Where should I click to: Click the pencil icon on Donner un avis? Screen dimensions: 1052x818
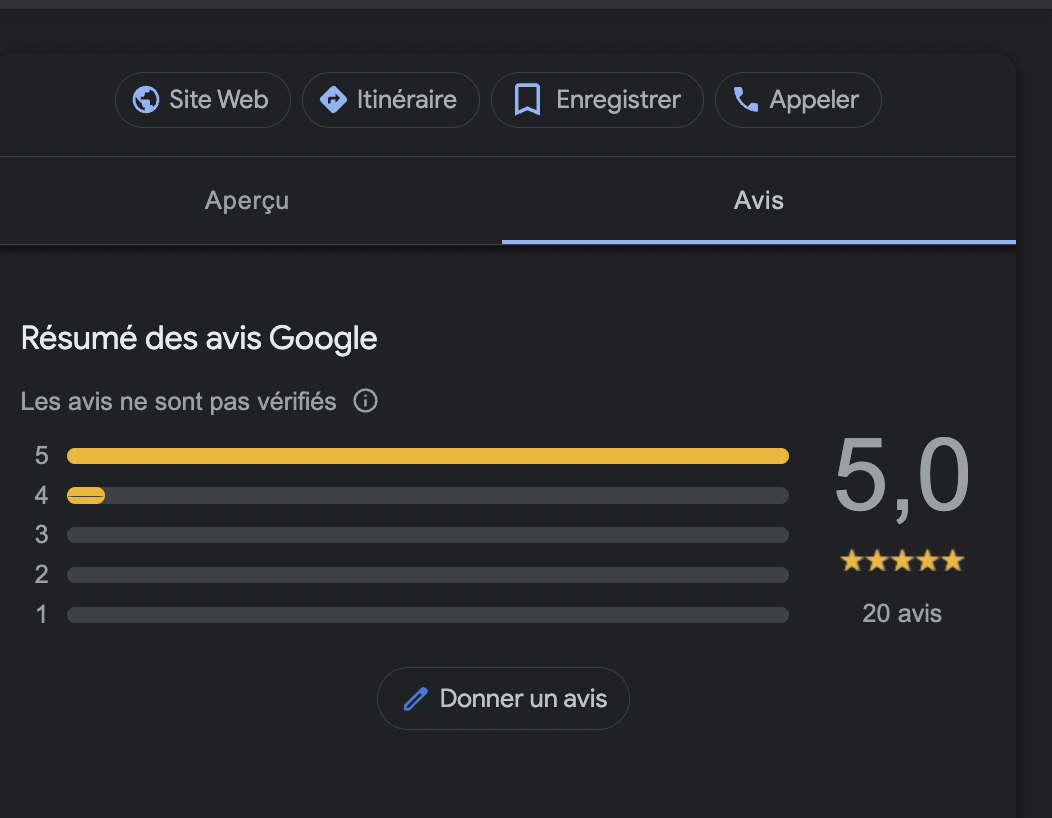[x=416, y=698]
